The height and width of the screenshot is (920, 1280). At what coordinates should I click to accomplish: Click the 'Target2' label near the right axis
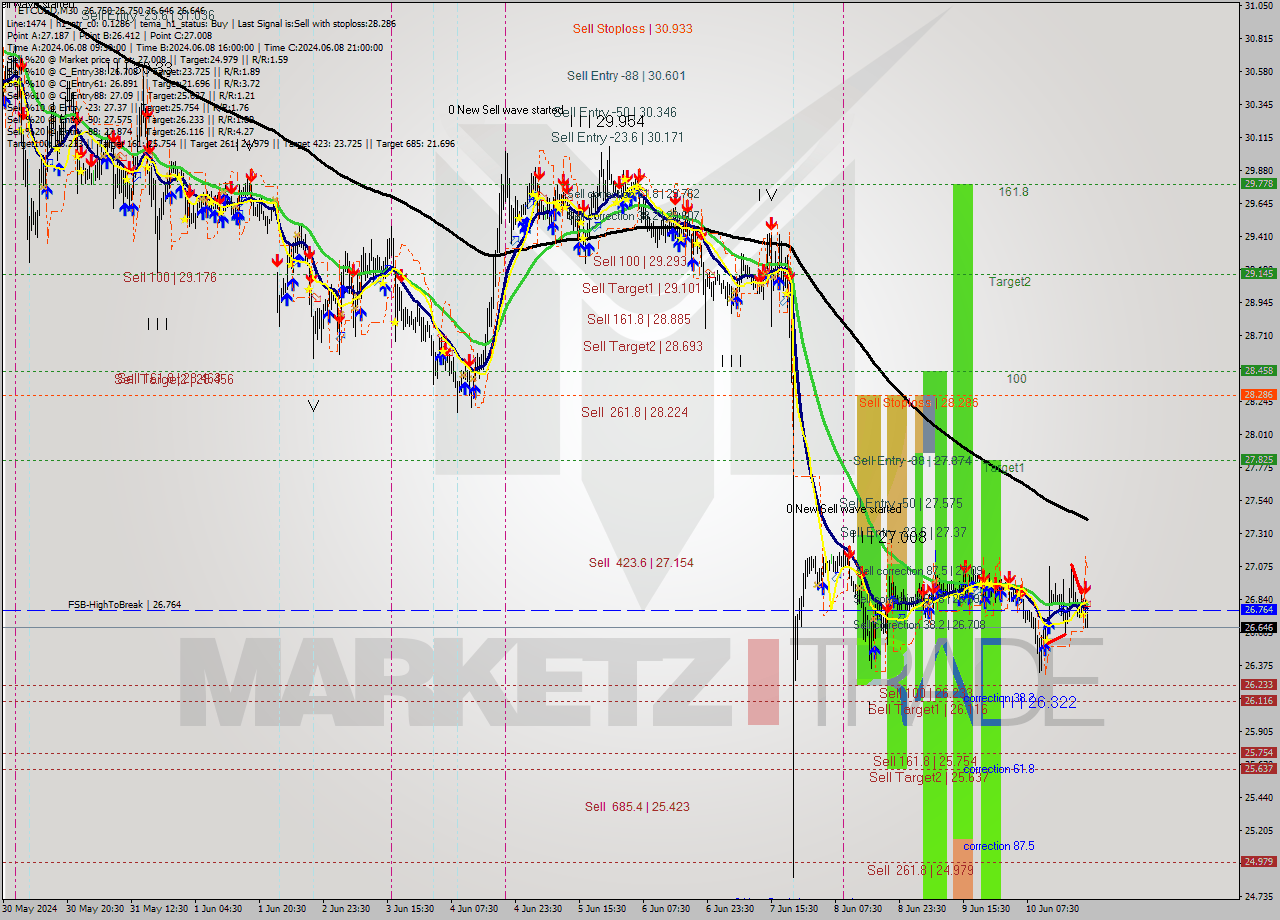point(1010,282)
